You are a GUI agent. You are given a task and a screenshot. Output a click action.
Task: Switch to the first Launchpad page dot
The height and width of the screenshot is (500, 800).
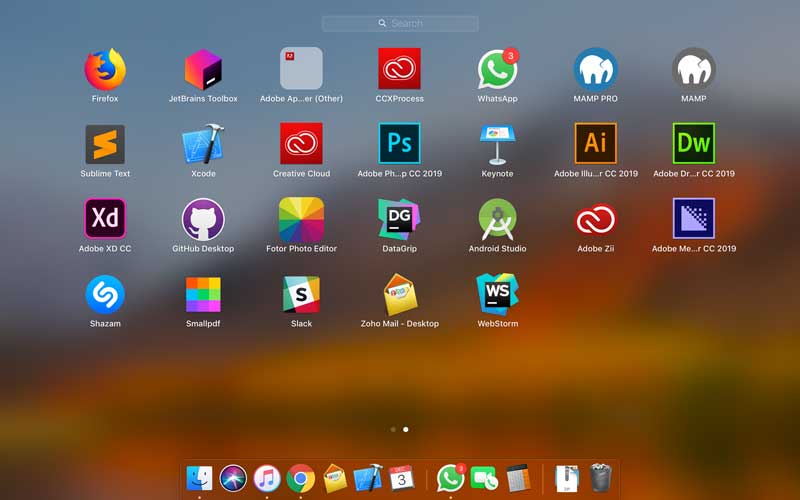(x=393, y=430)
